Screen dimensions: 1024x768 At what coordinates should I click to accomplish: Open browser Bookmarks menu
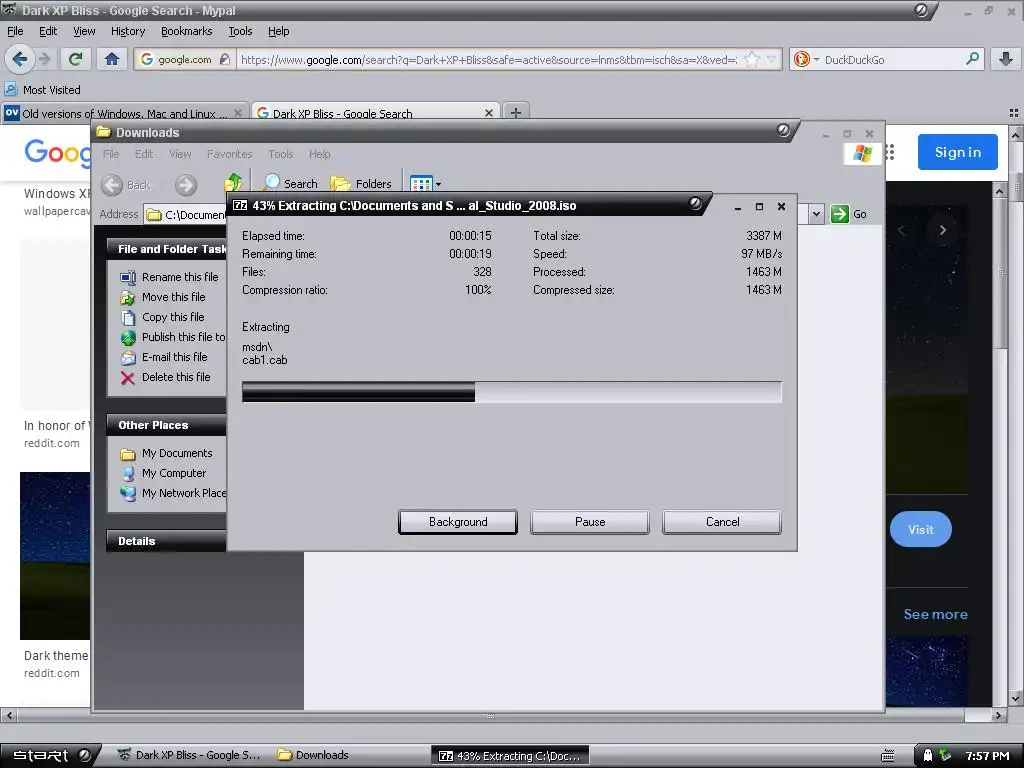pyautogui.click(x=186, y=31)
